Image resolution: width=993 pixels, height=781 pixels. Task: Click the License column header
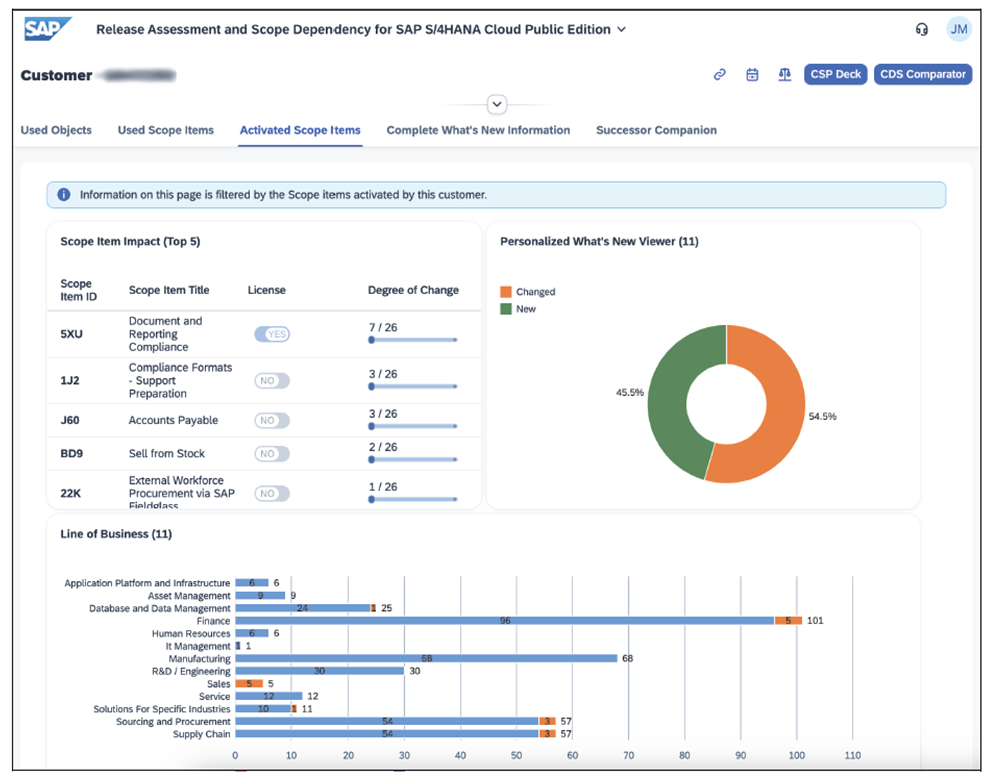[267, 290]
